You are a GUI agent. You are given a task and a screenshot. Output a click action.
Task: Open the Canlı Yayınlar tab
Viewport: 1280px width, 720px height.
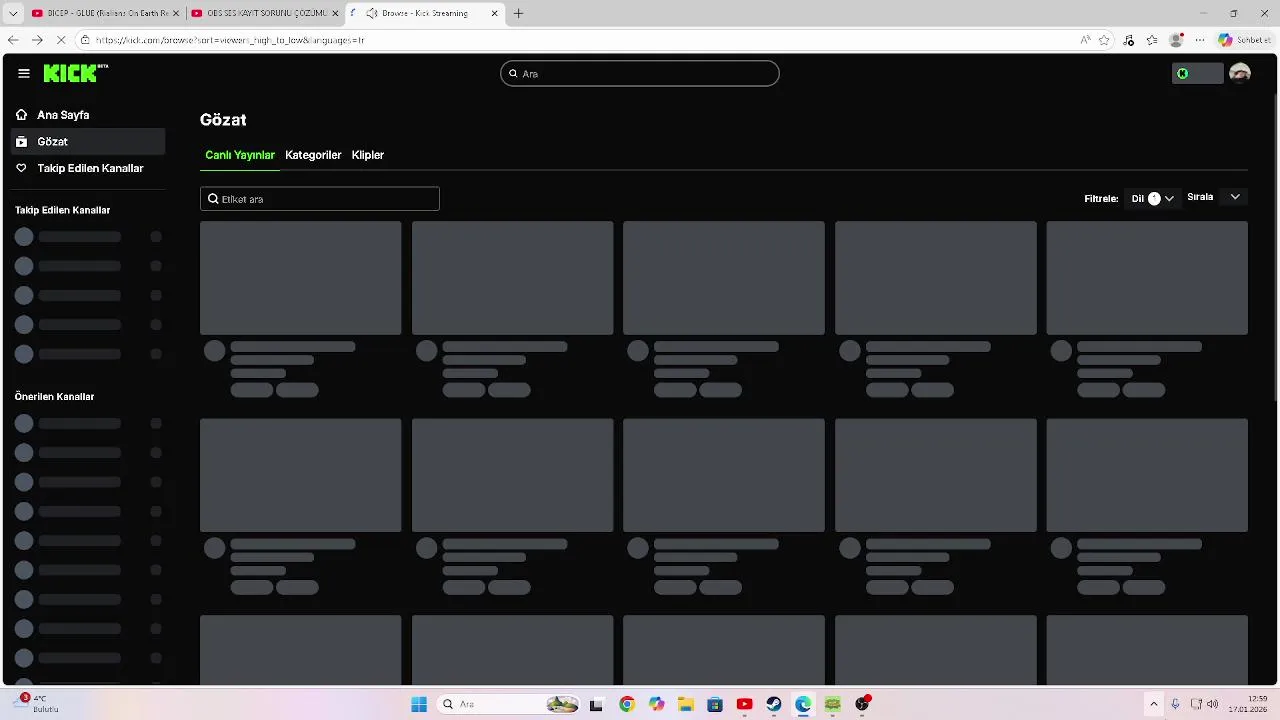(240, 155)
